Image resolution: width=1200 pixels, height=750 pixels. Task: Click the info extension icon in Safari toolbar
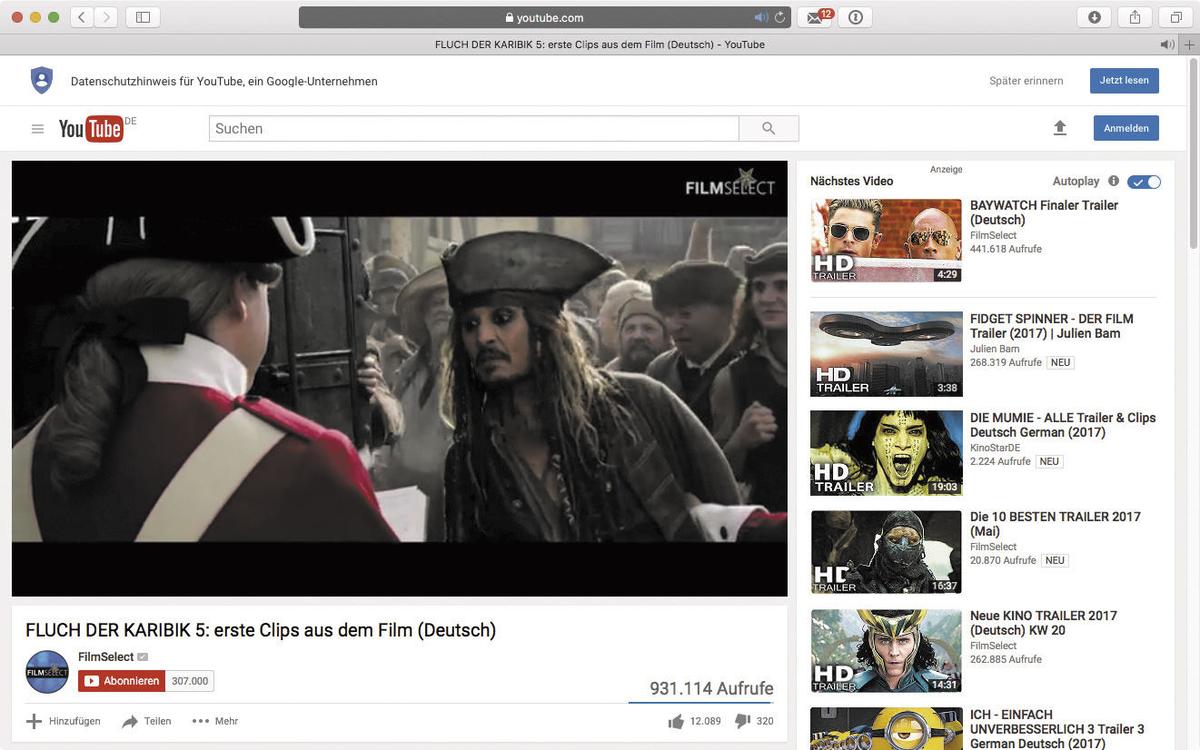click(x=855, y=17)
